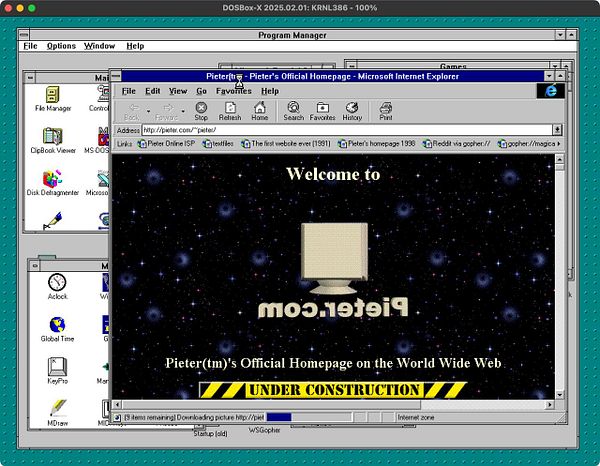Select the Startup (old) group icon
This screenshot has width=600, height=466.
pyautogui.click(x=210, y=433)
